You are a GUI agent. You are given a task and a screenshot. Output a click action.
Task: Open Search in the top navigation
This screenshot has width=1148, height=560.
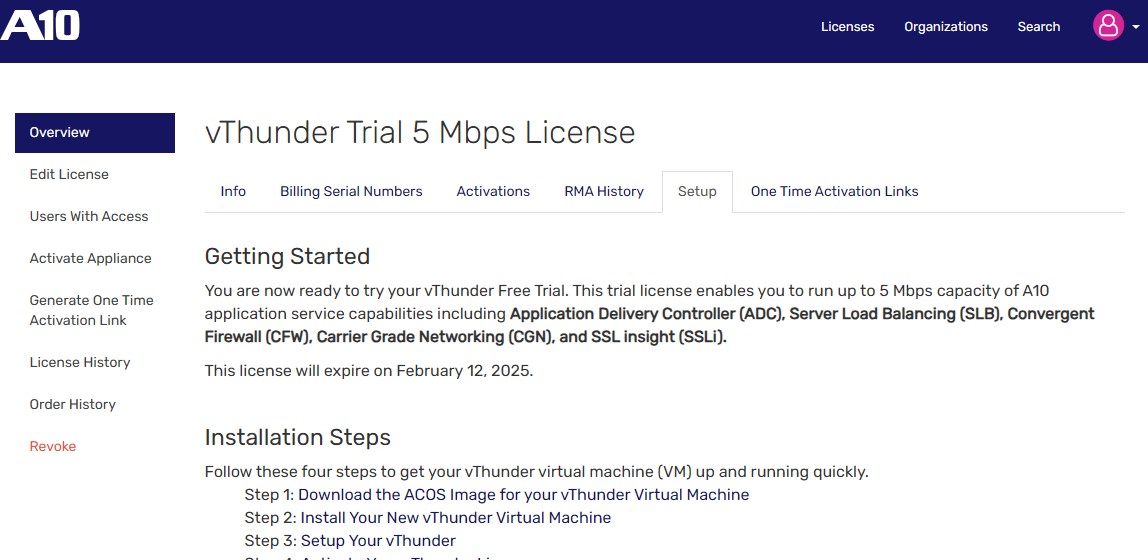pyautogui.click(x=1038, y=27)
